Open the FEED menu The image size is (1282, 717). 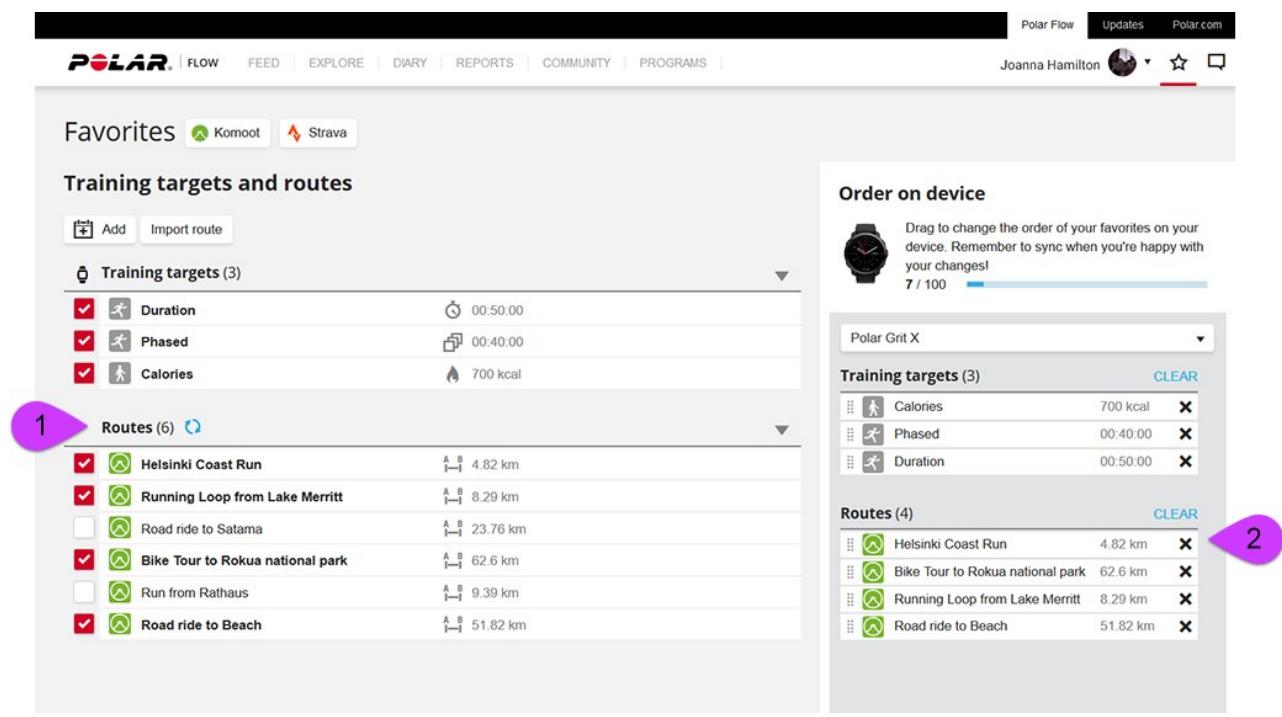(x=264, y=63)
